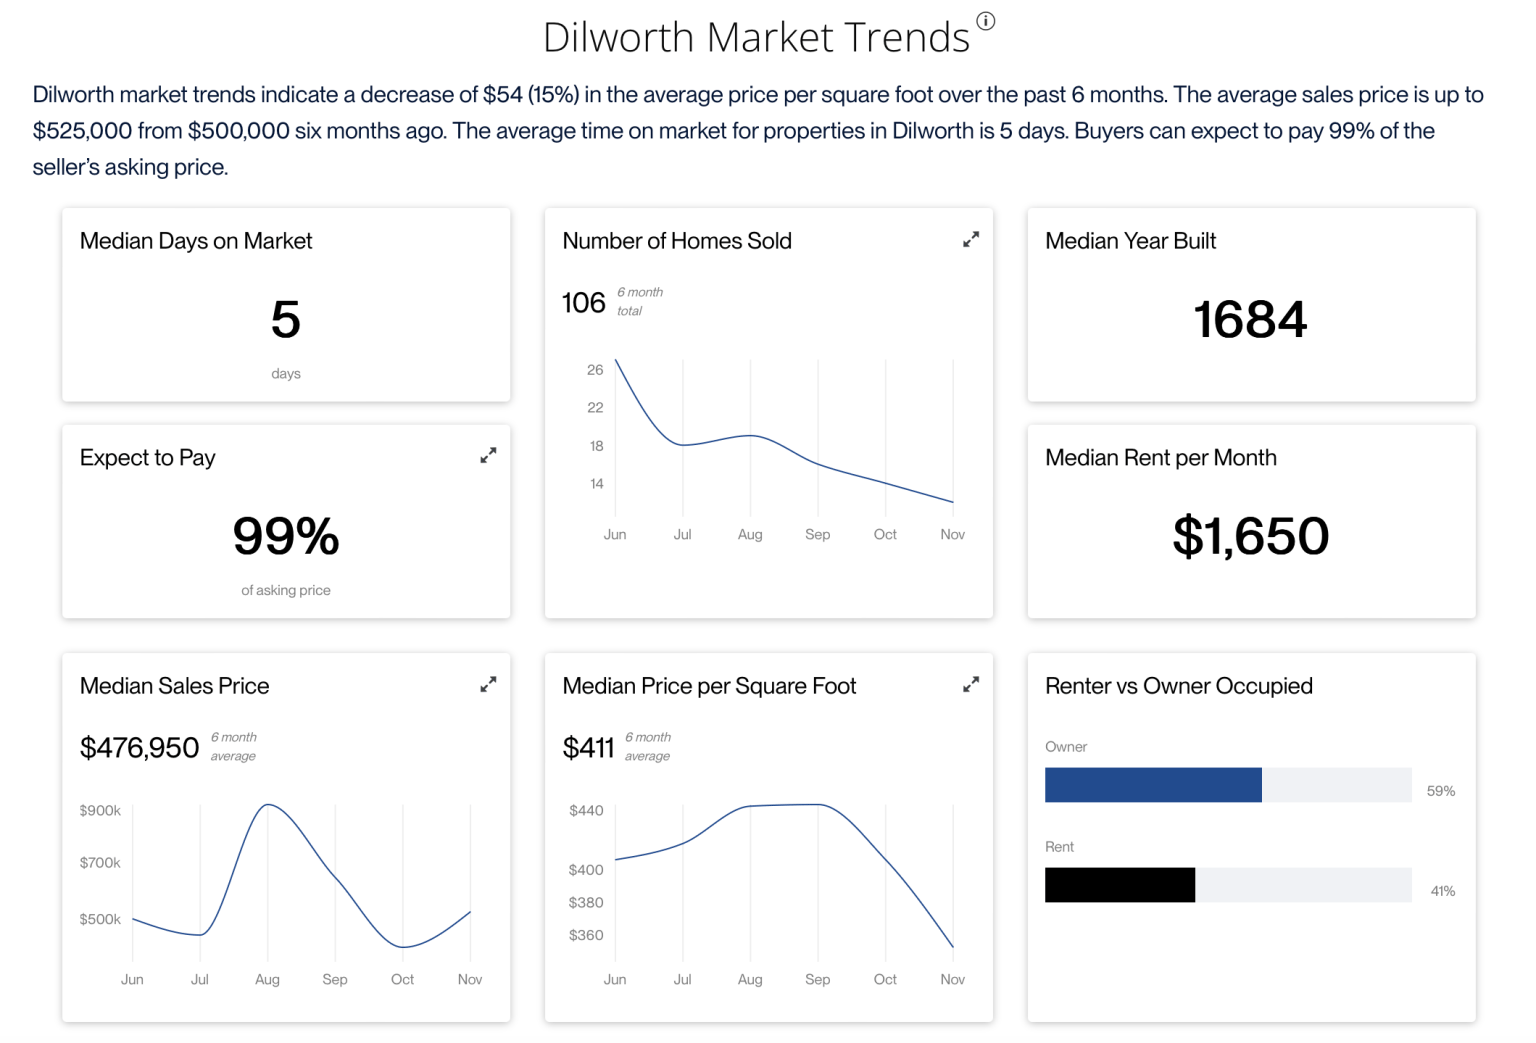Click the 99% of asking price figure
This screenshot has height=1043, width=1536.
286,536
